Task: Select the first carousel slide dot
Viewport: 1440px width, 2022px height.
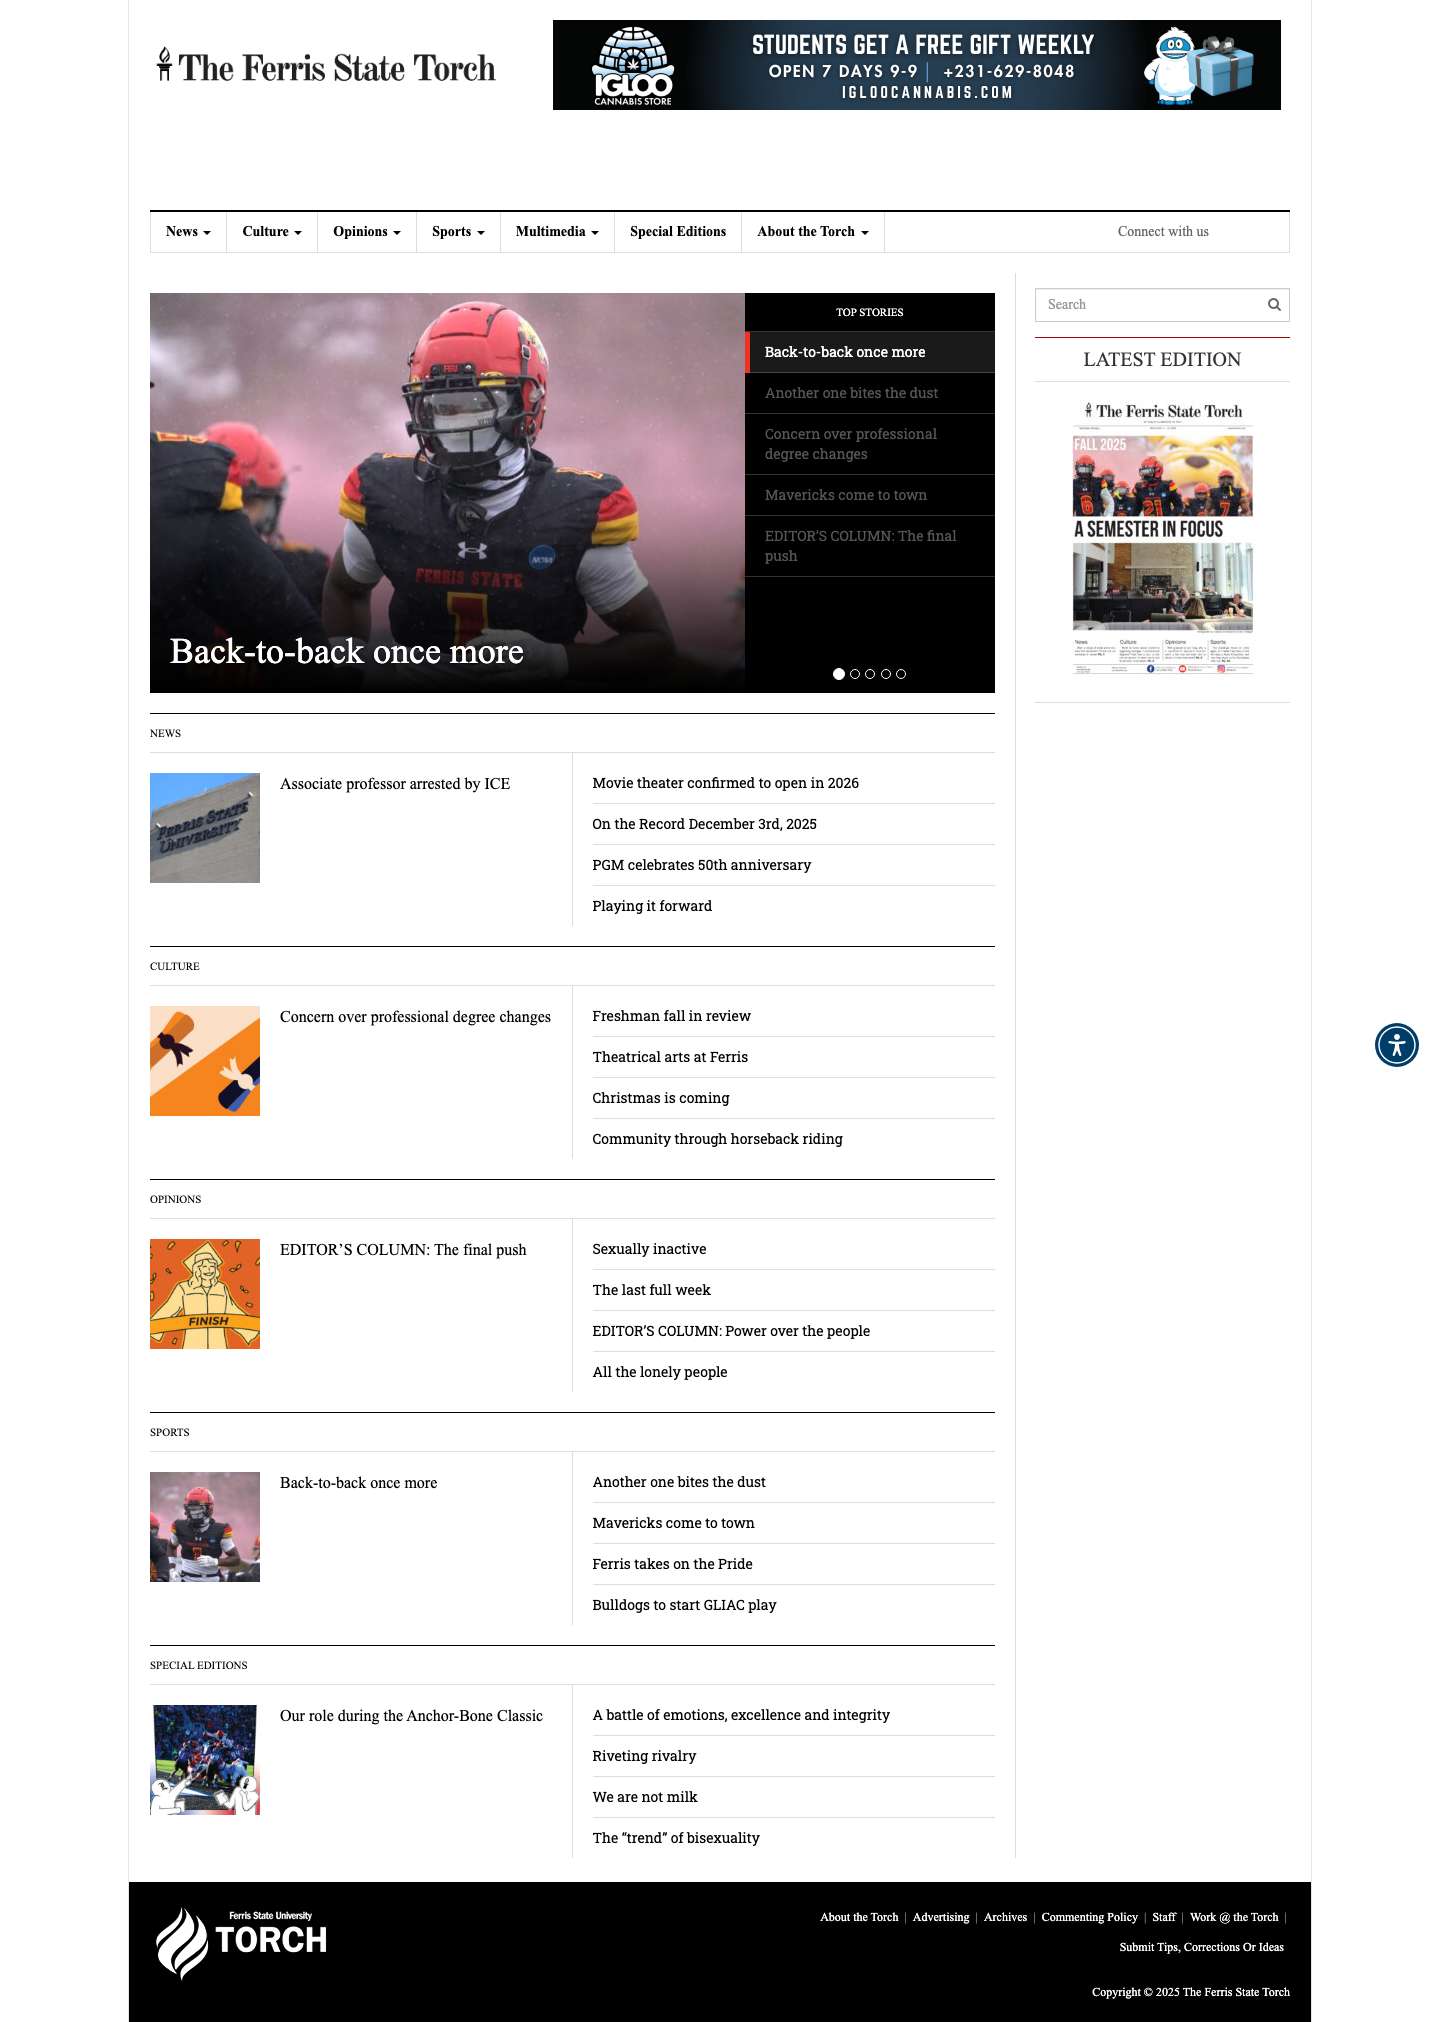Action: coord(839,674)
